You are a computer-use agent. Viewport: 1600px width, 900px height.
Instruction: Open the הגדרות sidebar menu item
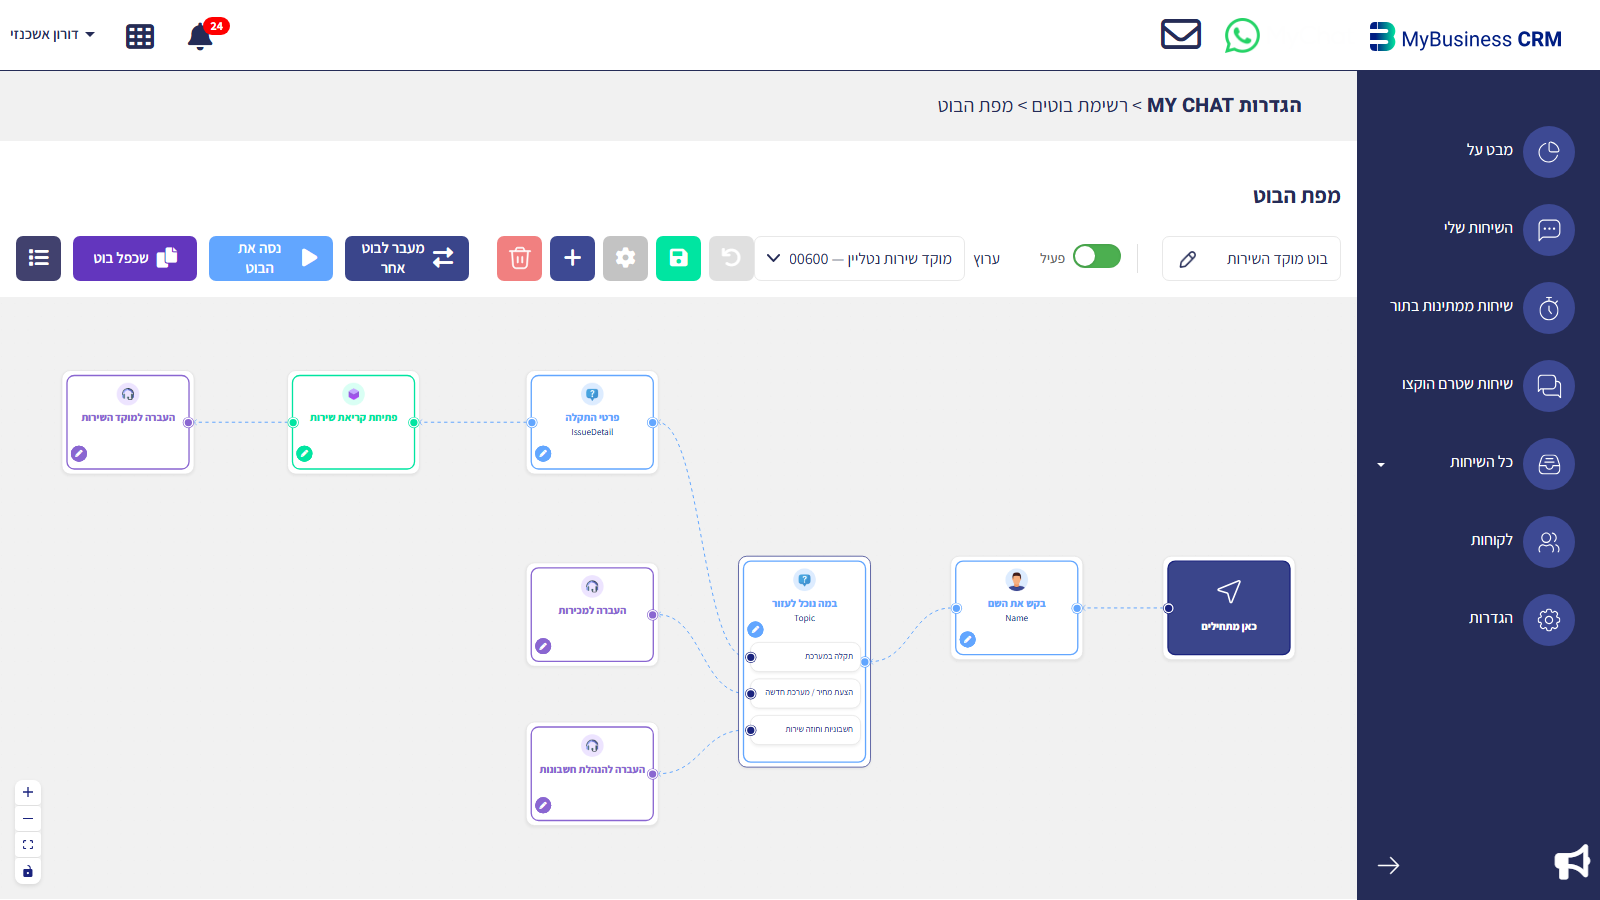(x=1521, y=619)
